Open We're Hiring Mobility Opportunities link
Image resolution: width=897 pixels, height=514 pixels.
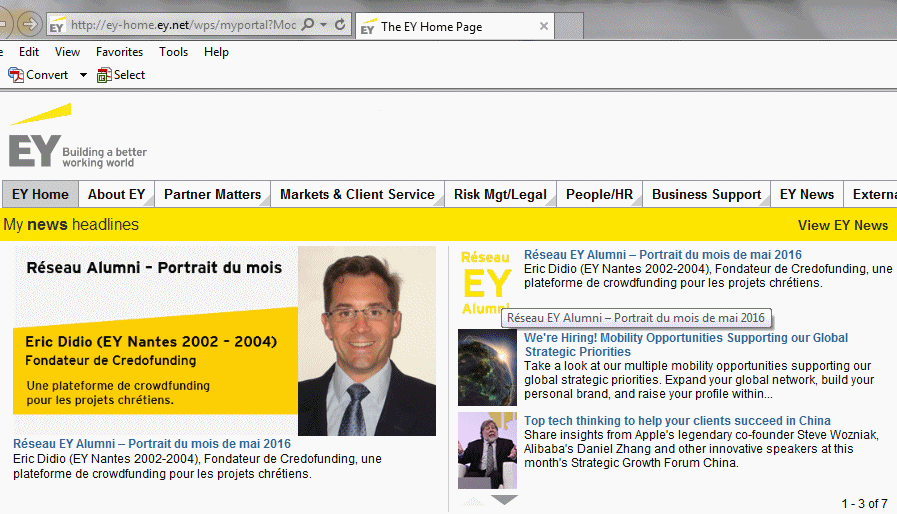(x=686, y=345)
